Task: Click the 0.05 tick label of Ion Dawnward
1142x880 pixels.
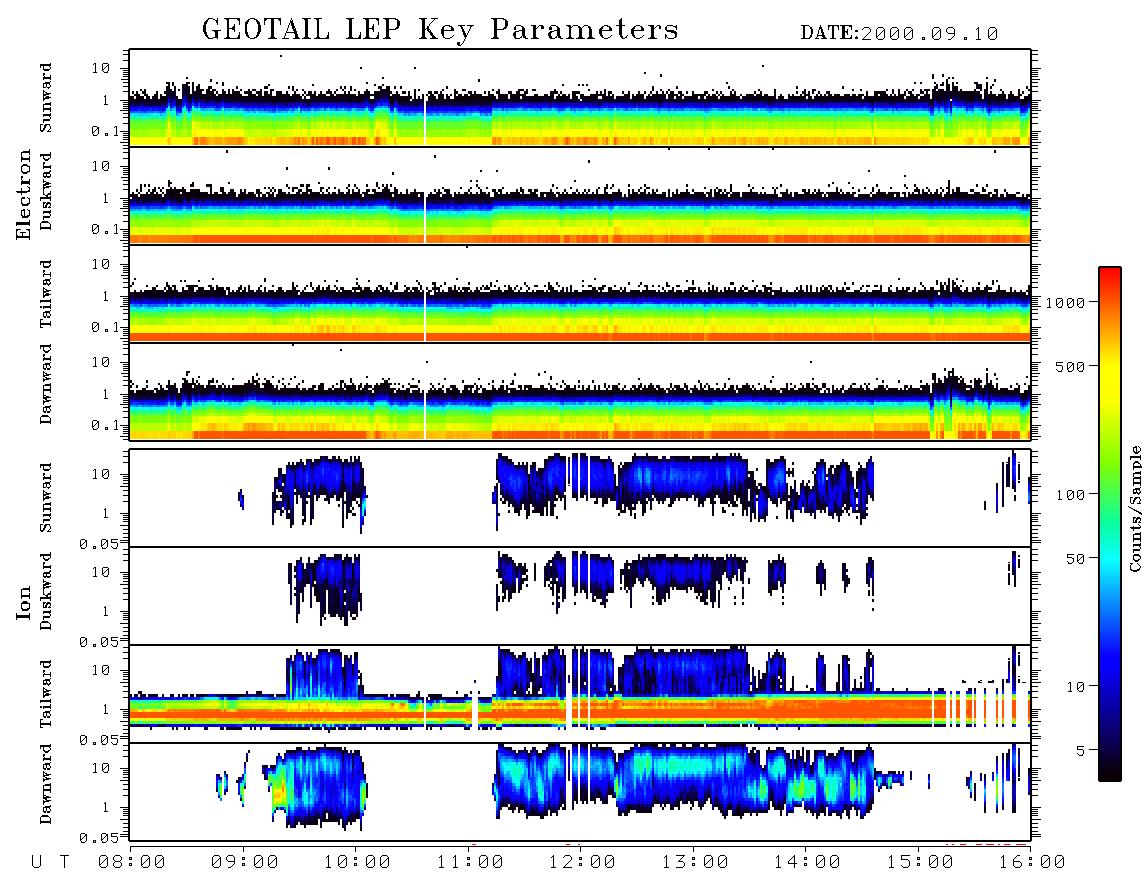Action: click(99, 838)
